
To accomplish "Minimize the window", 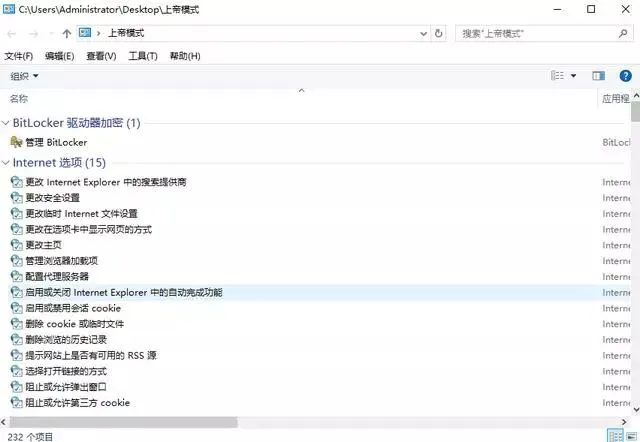I will (x=558, y=9).
